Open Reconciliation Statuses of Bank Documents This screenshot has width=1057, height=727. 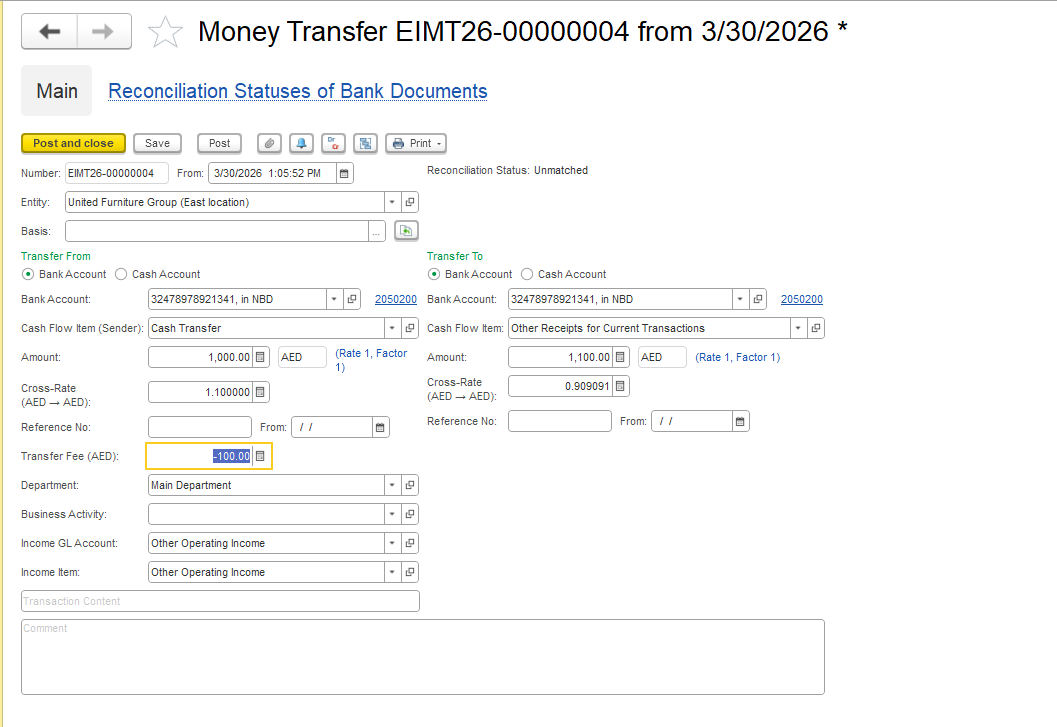click(x=298, y=91)
